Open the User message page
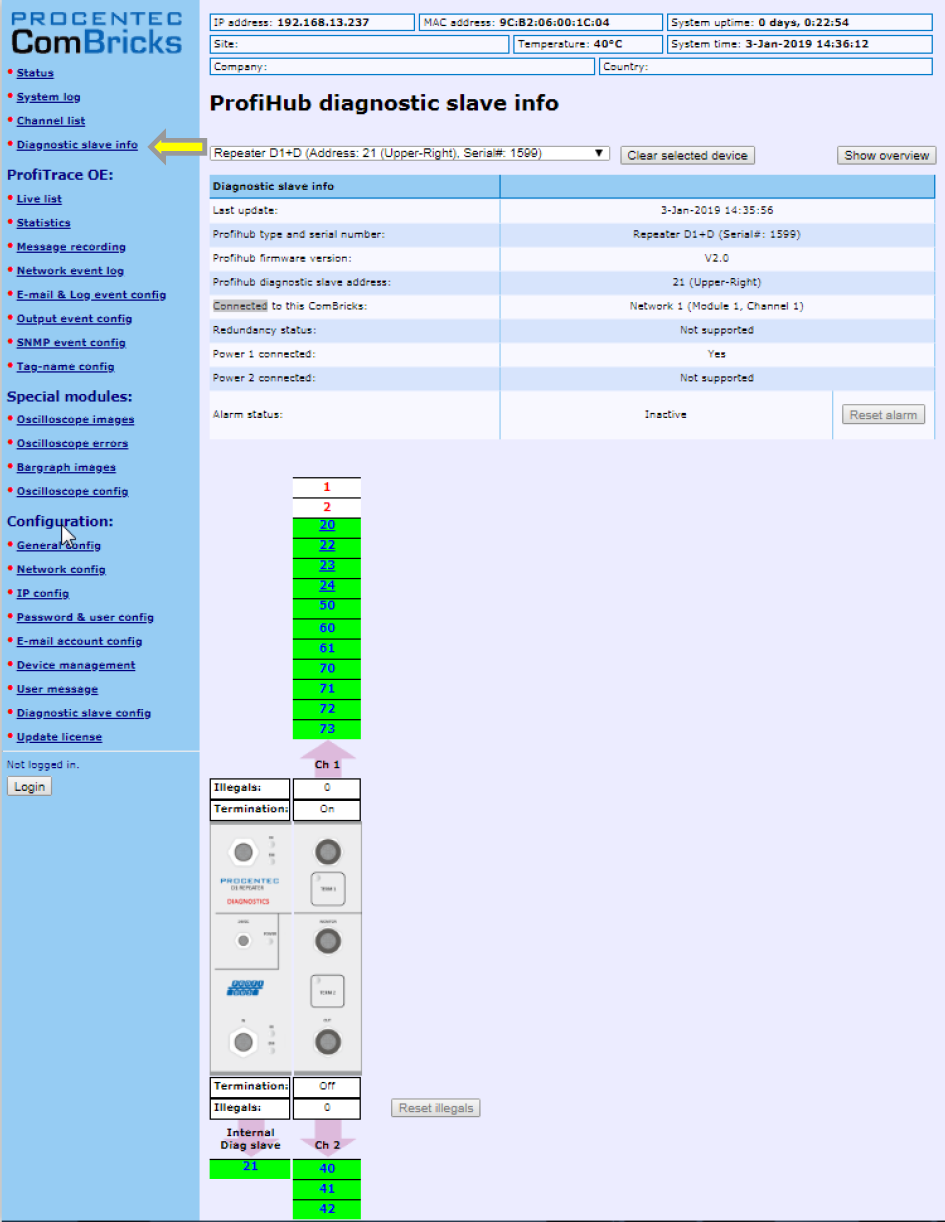The image size is (945, 1222). point(57,690)
